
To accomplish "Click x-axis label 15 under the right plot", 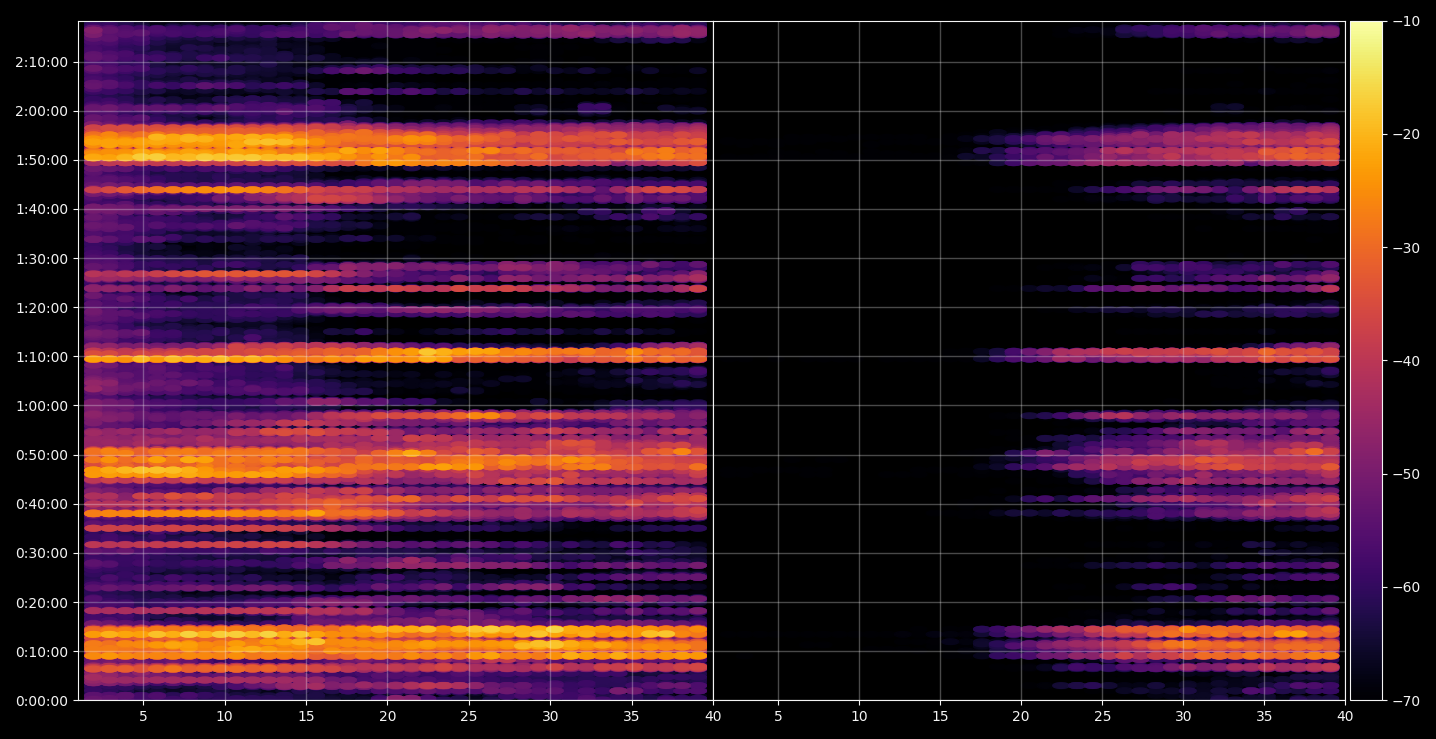I will [x=940, y=716].
